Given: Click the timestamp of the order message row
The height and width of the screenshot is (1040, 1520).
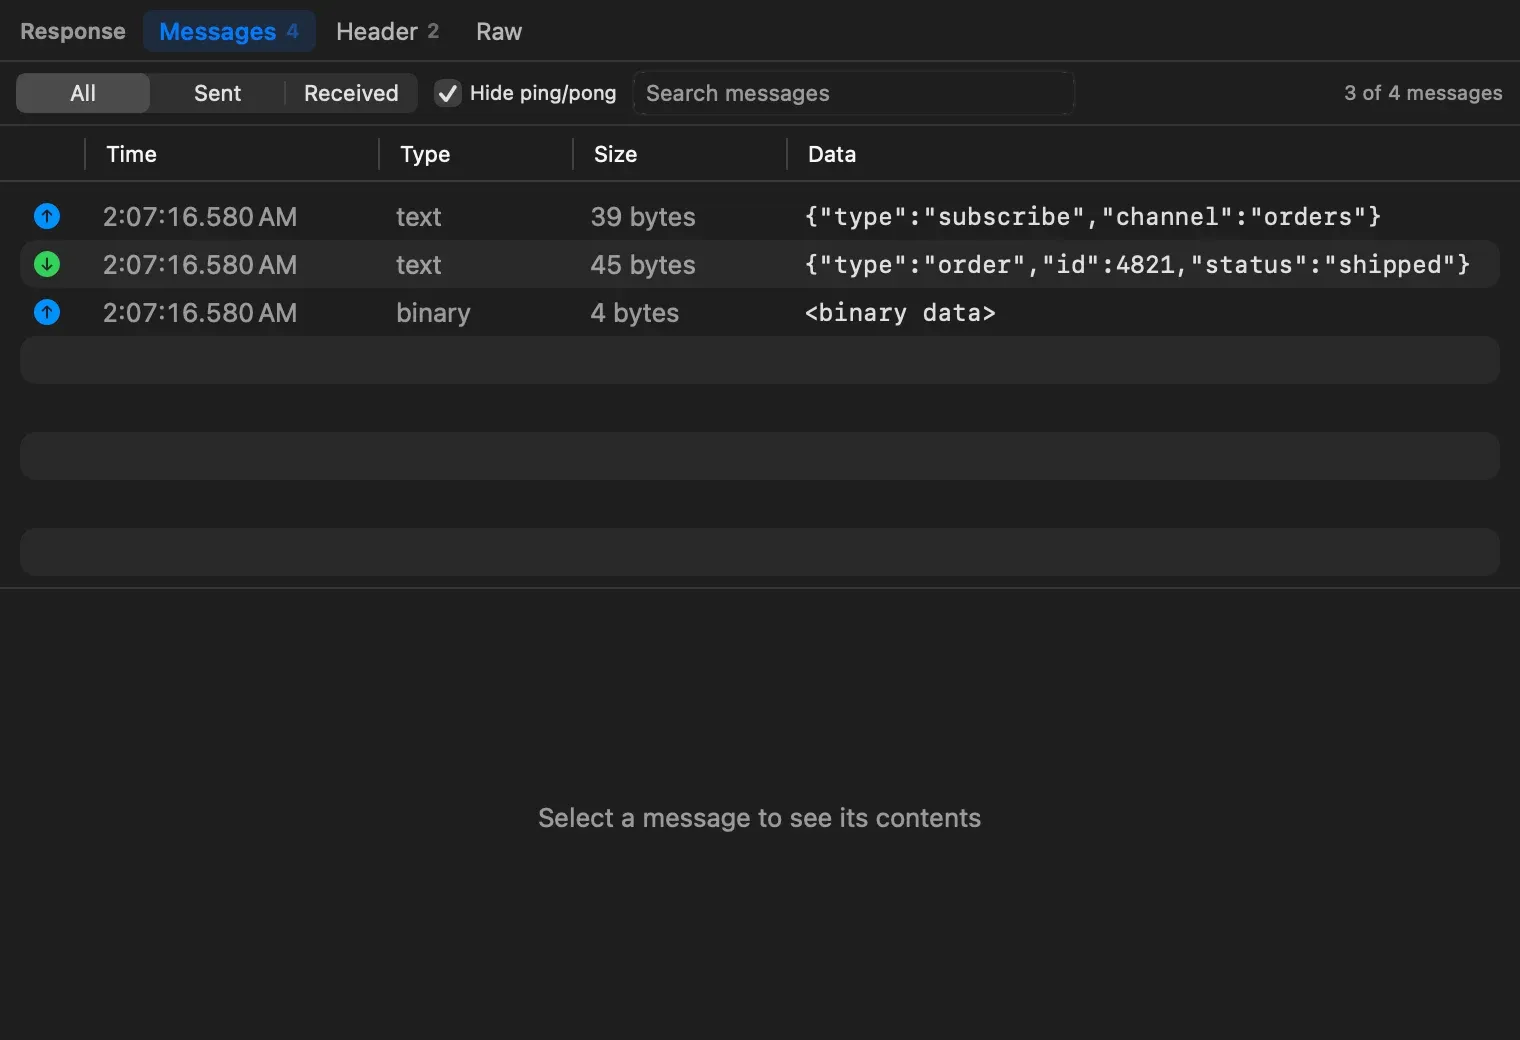Looking at the screenshot, I should tap(200, 264).
